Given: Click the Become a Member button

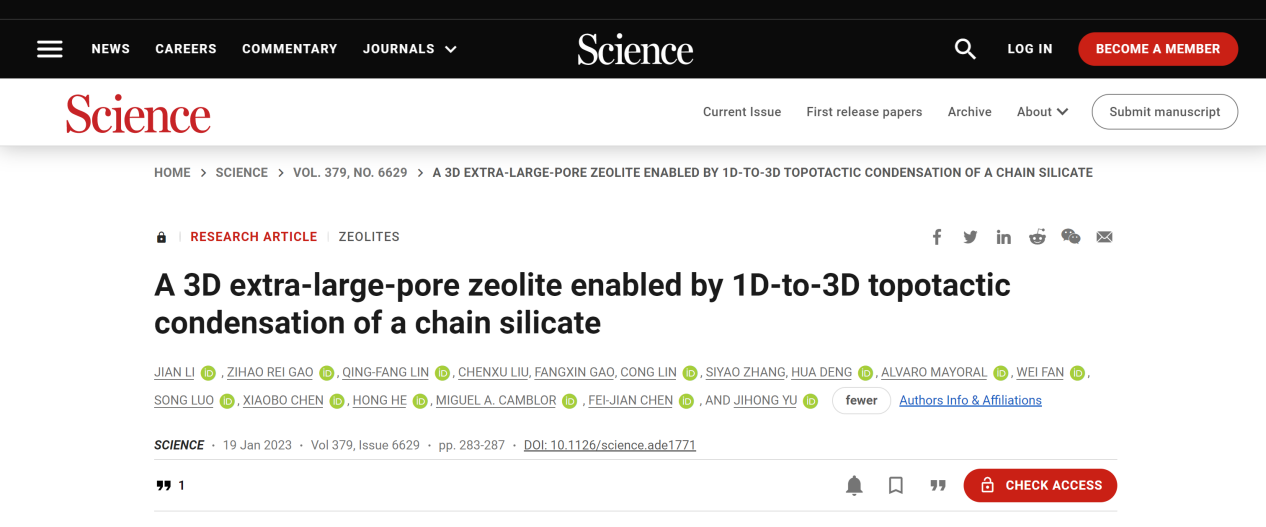Looking at the screenshot, I should (x=1158, y=49).
